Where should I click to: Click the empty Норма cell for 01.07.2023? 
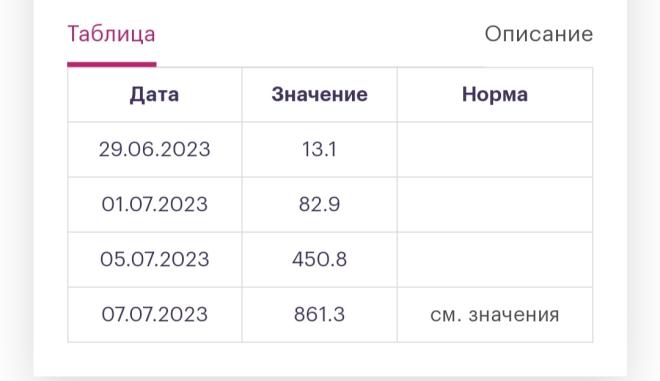(495, 205)
